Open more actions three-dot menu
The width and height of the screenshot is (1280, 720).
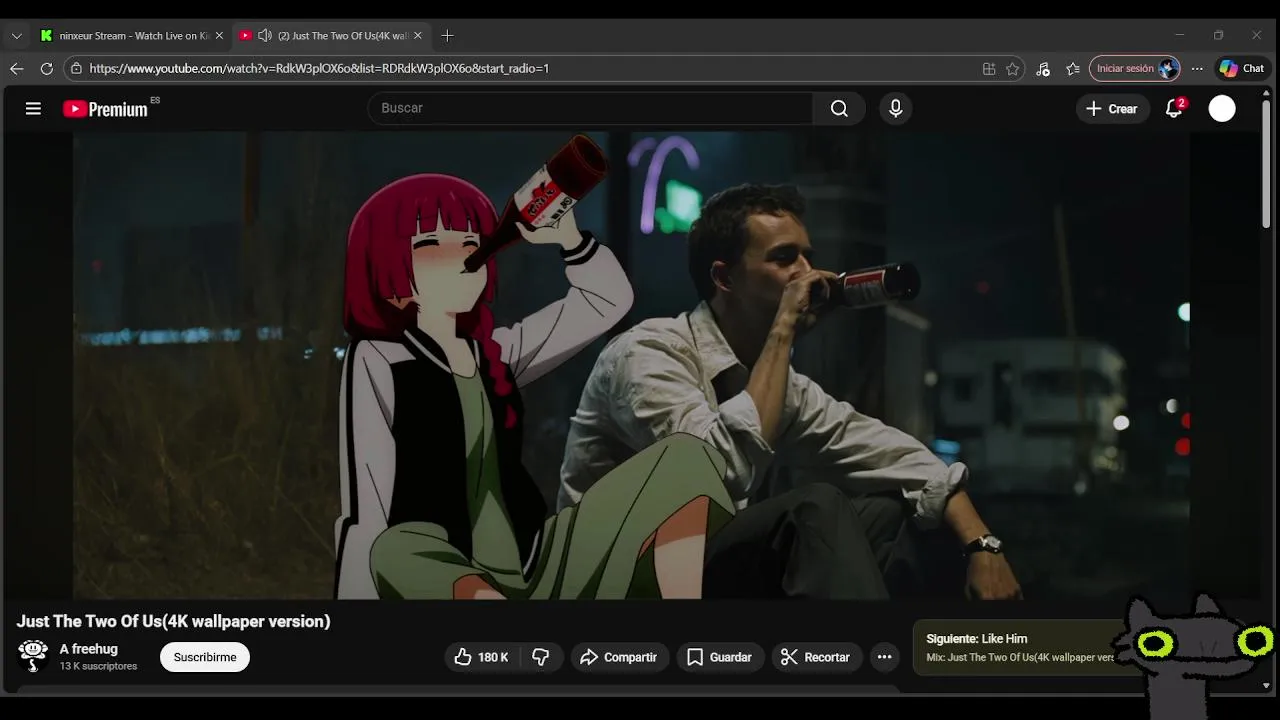pyautogui.click(x=884, y=657)
